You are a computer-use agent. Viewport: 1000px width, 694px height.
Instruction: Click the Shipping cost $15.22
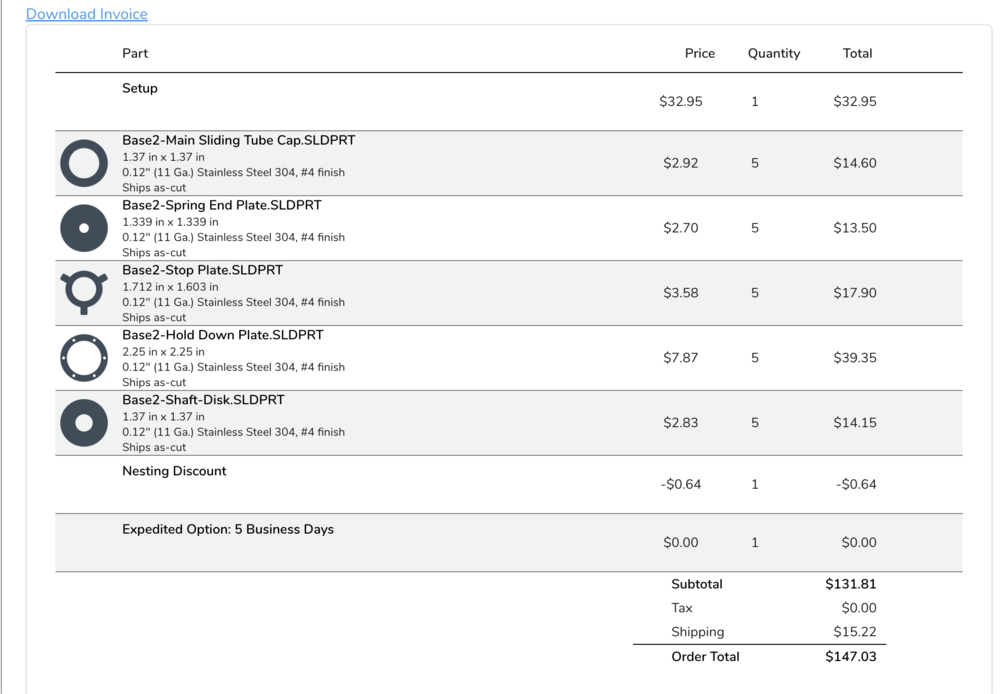pos(854,632)
